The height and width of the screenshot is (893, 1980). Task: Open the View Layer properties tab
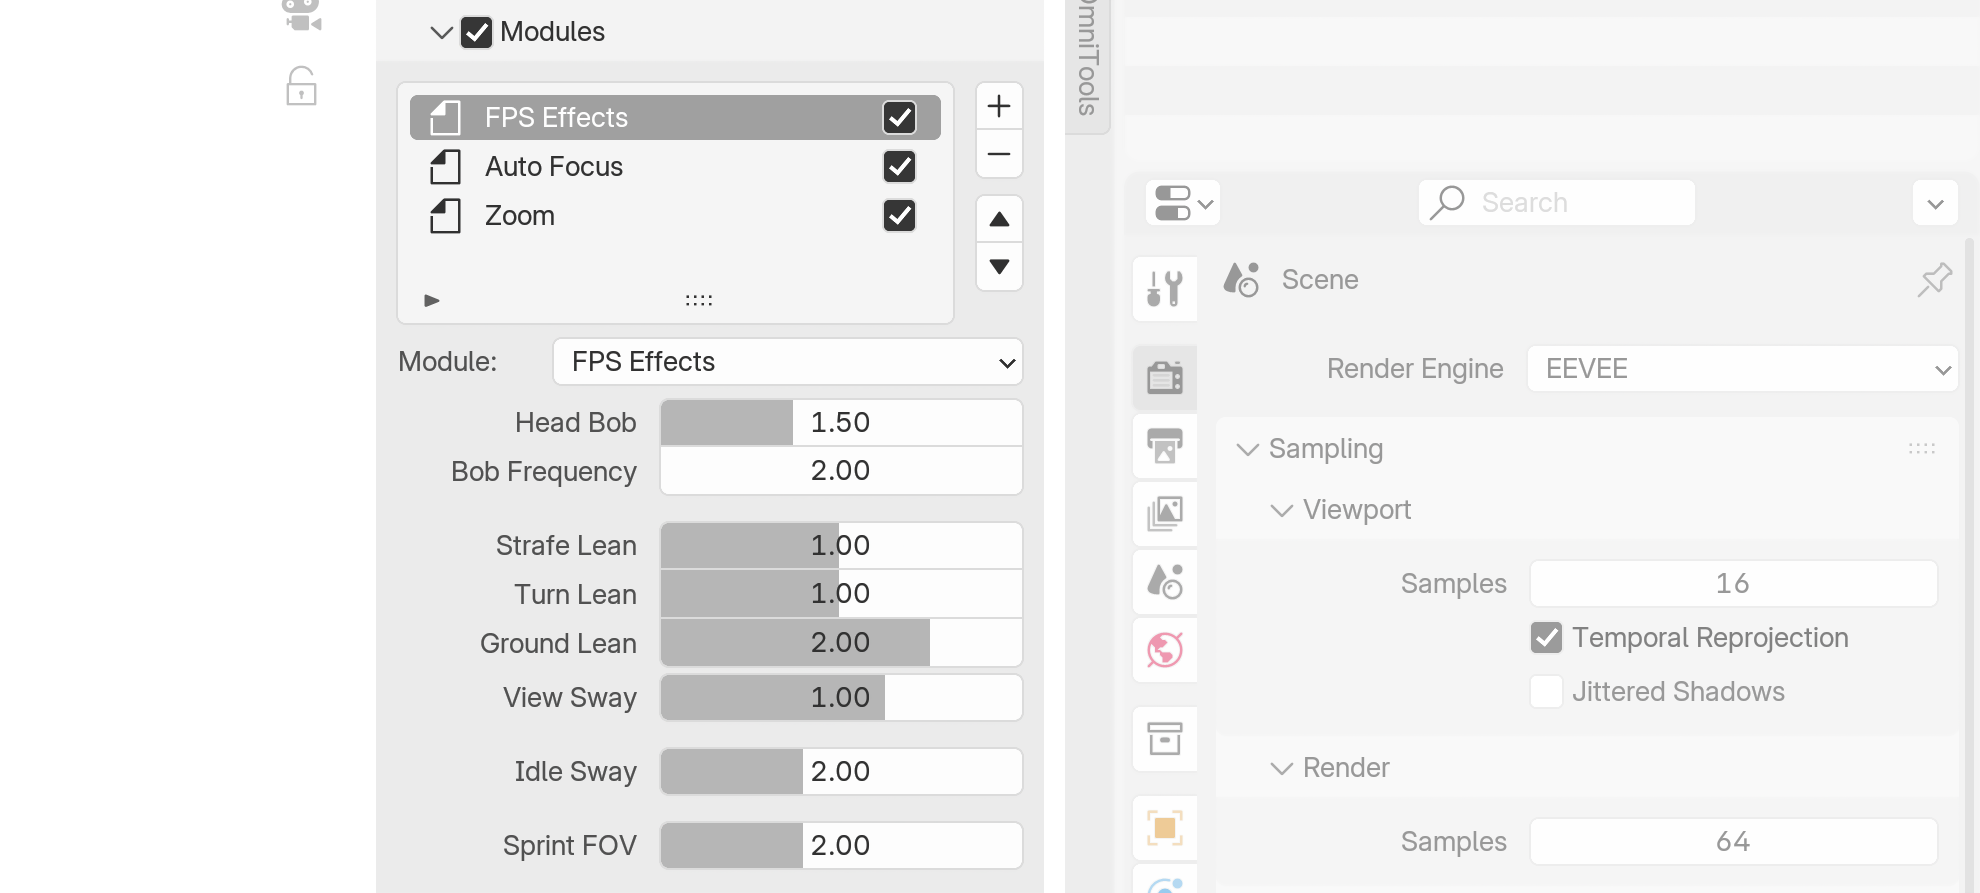[1165, 514]
